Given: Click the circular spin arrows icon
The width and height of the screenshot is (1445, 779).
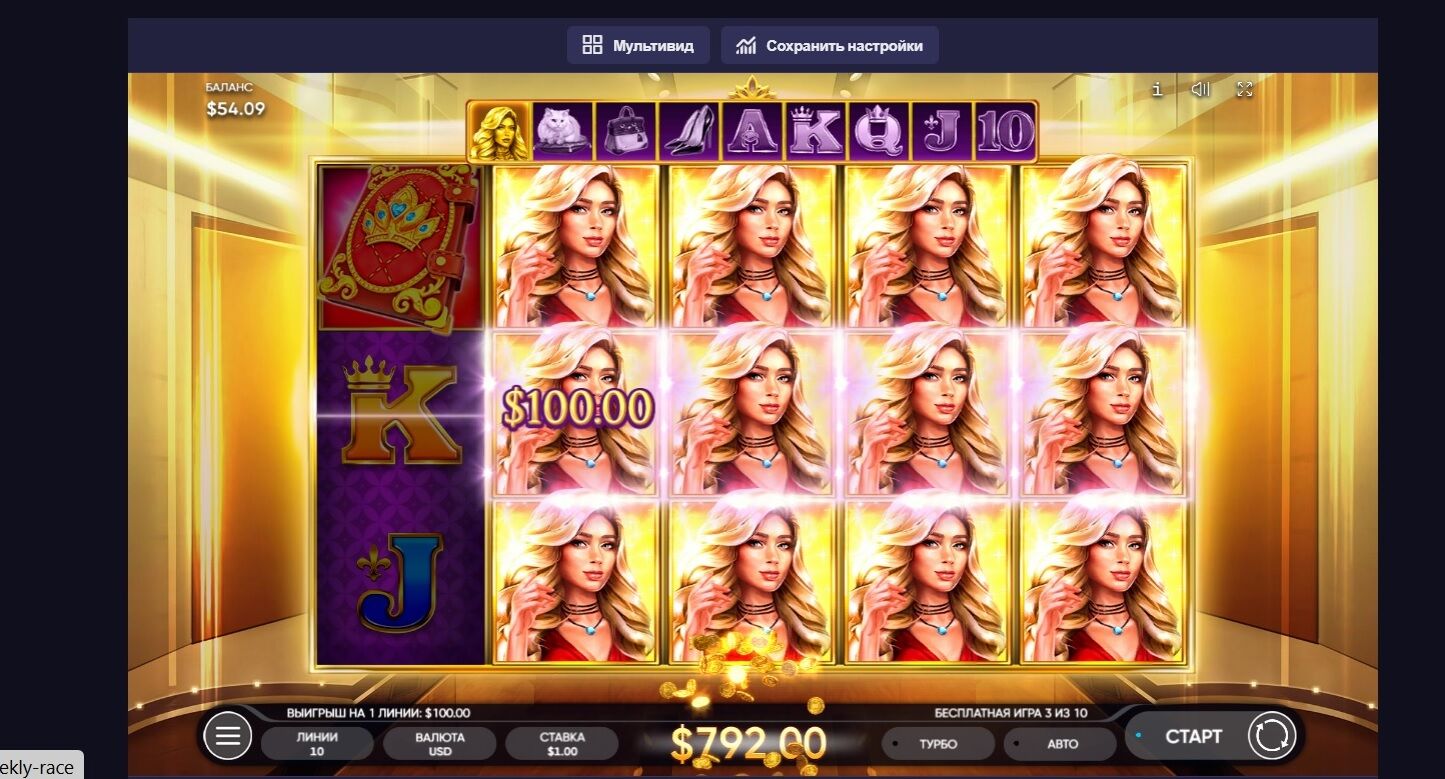Looking at the screenshot, I should 1272,736.
